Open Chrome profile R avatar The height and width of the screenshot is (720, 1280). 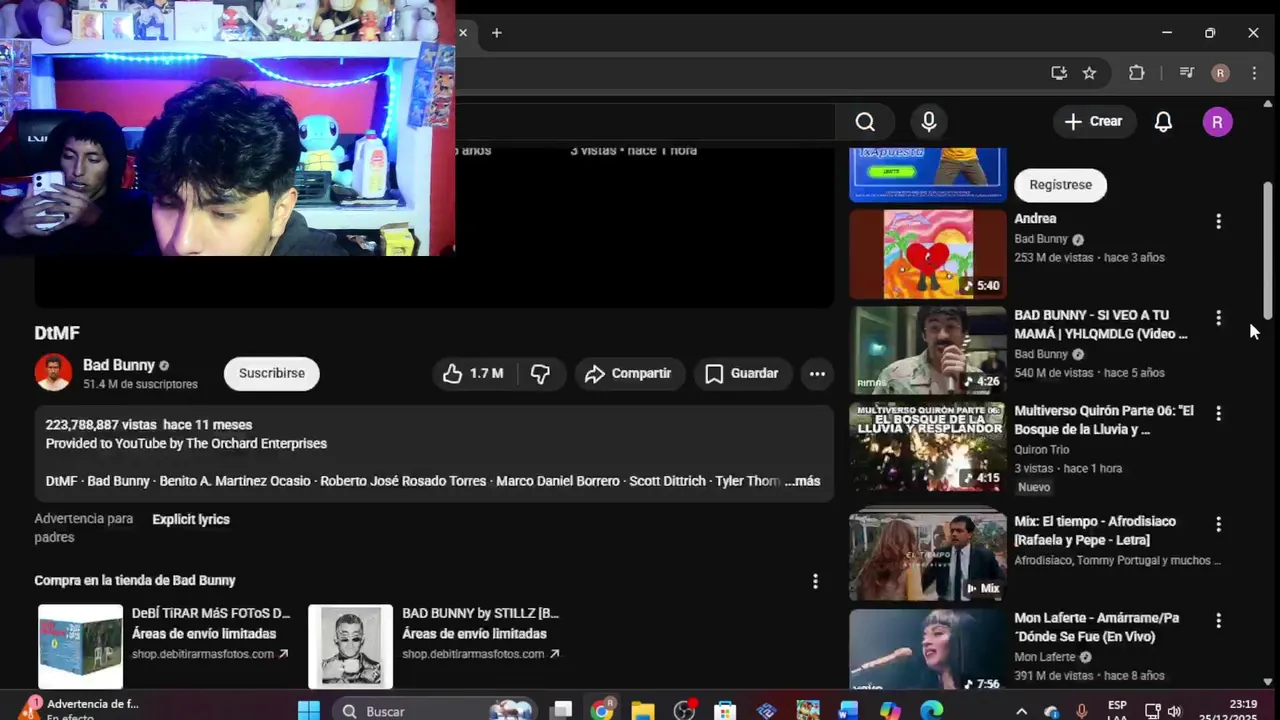[x=1220, y=73]
